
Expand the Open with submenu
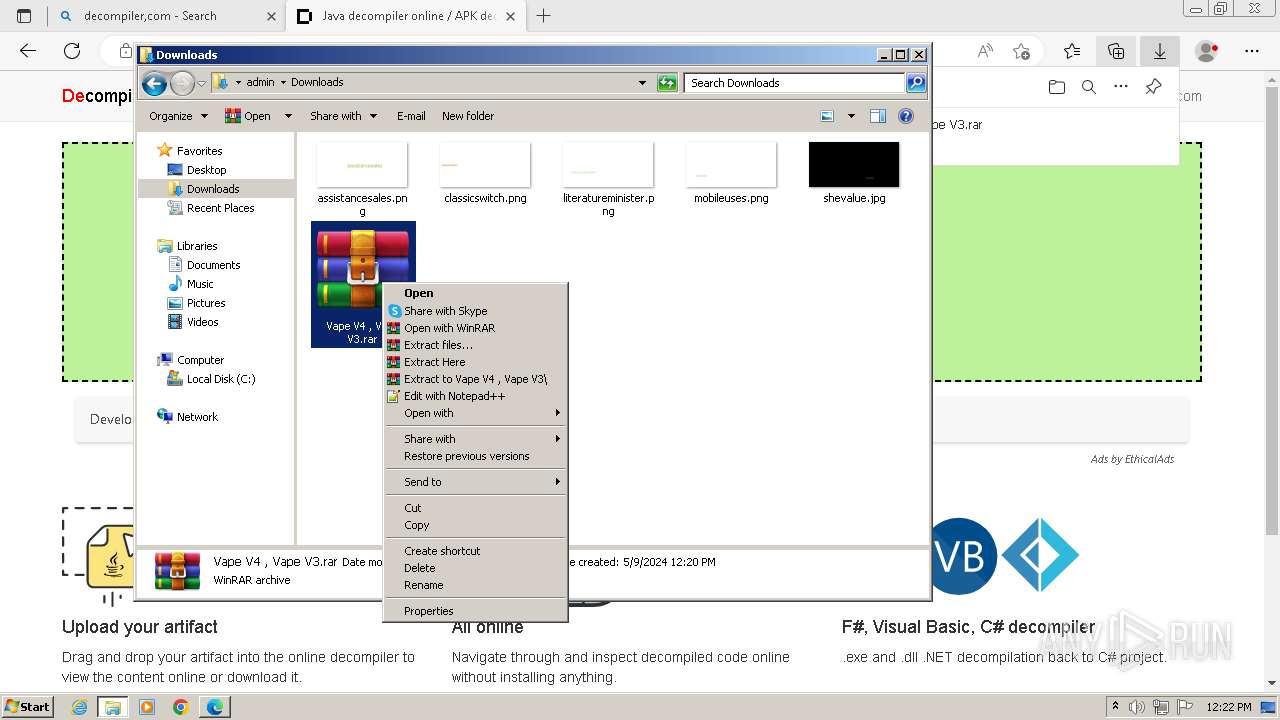coord(476,413)
